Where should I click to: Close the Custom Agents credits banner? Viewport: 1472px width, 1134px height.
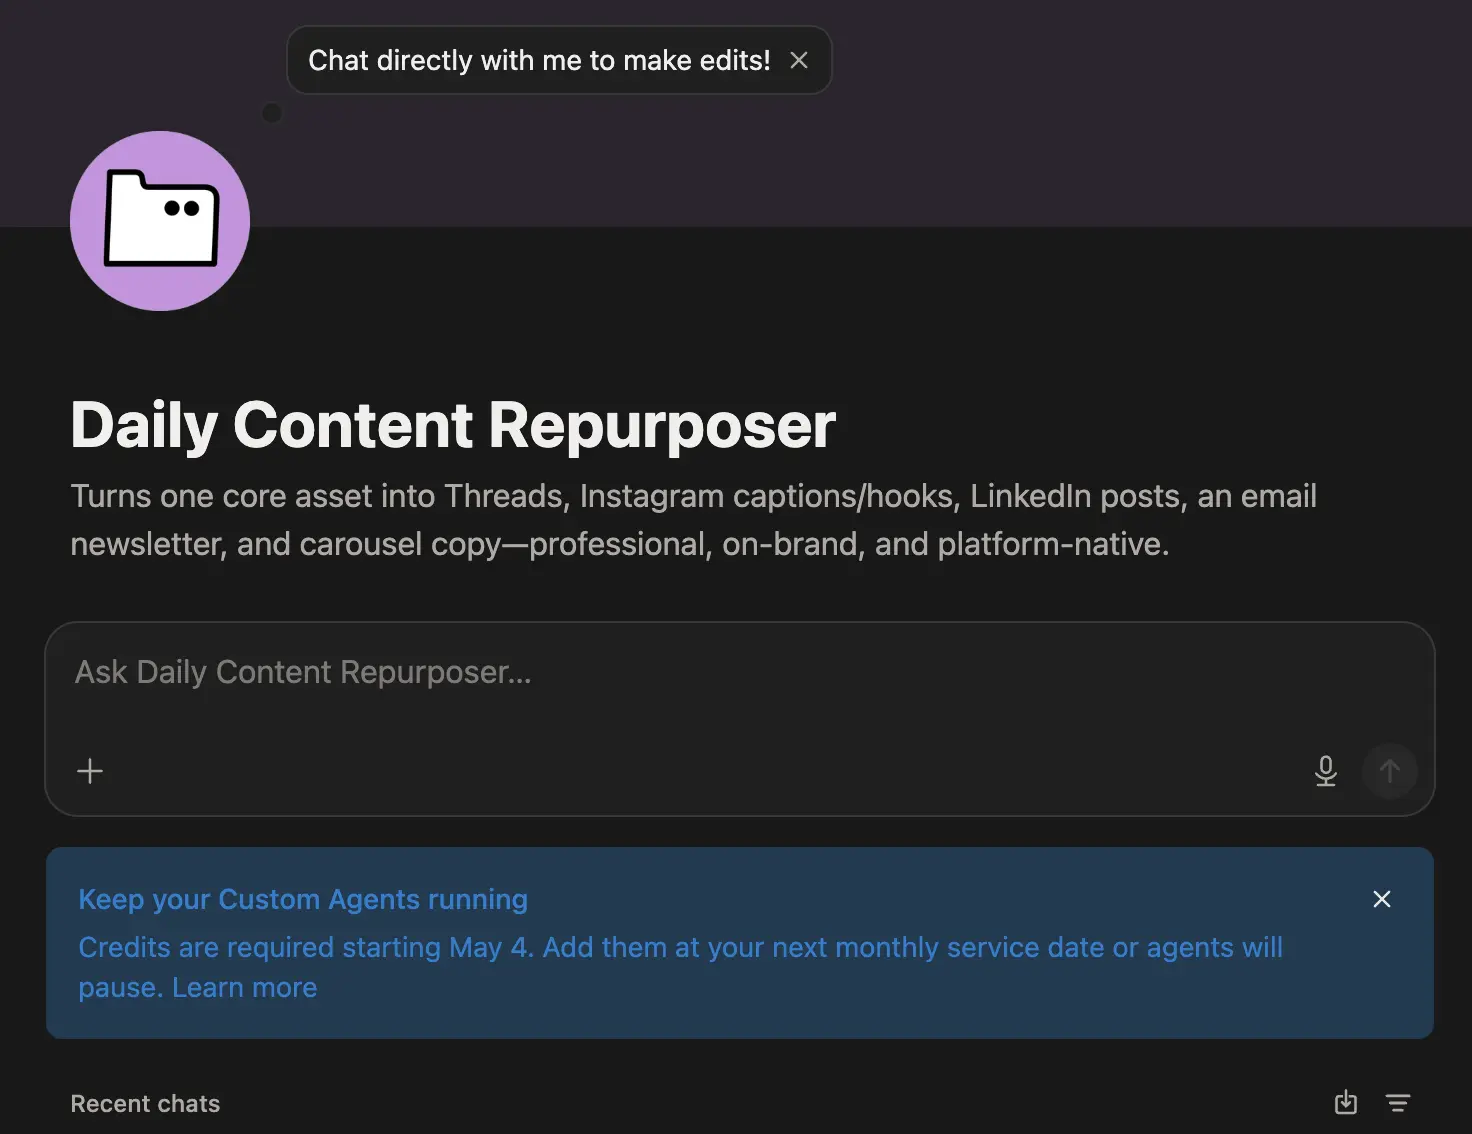[x=1382, y=899]
